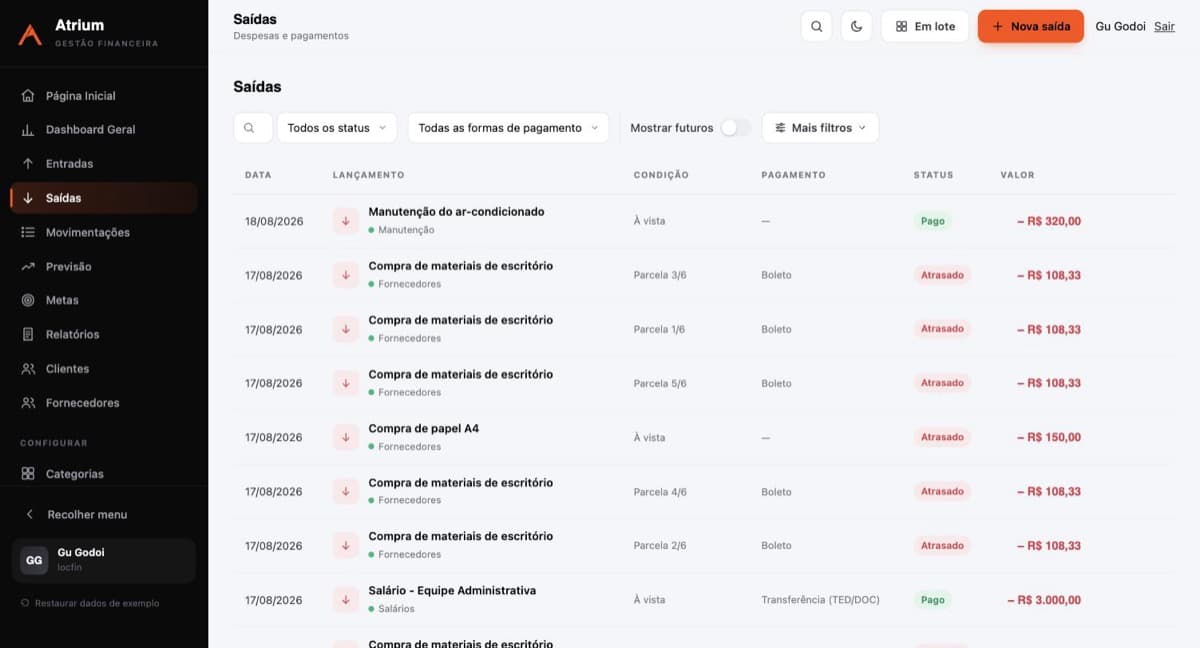Image resolution: width=1200 pixels, height=648 pixels.
Task: Open Salário - Equipe Administrativa entry
Action: pyautogui.click(x=452, y=591)
